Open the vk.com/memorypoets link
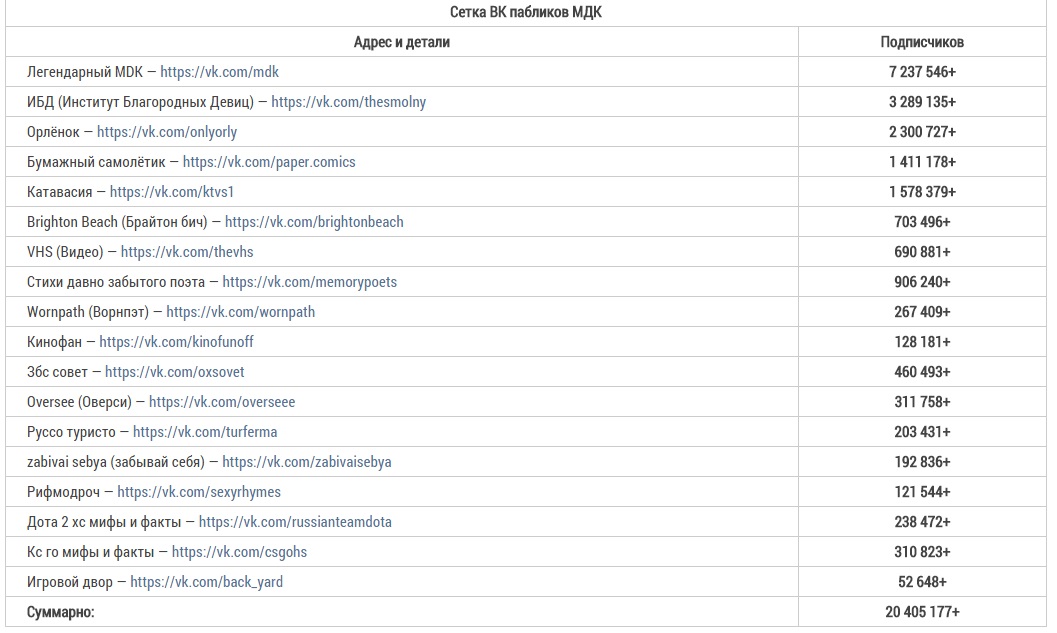The width and height of the screenshot is (1057, 633). 310,282
